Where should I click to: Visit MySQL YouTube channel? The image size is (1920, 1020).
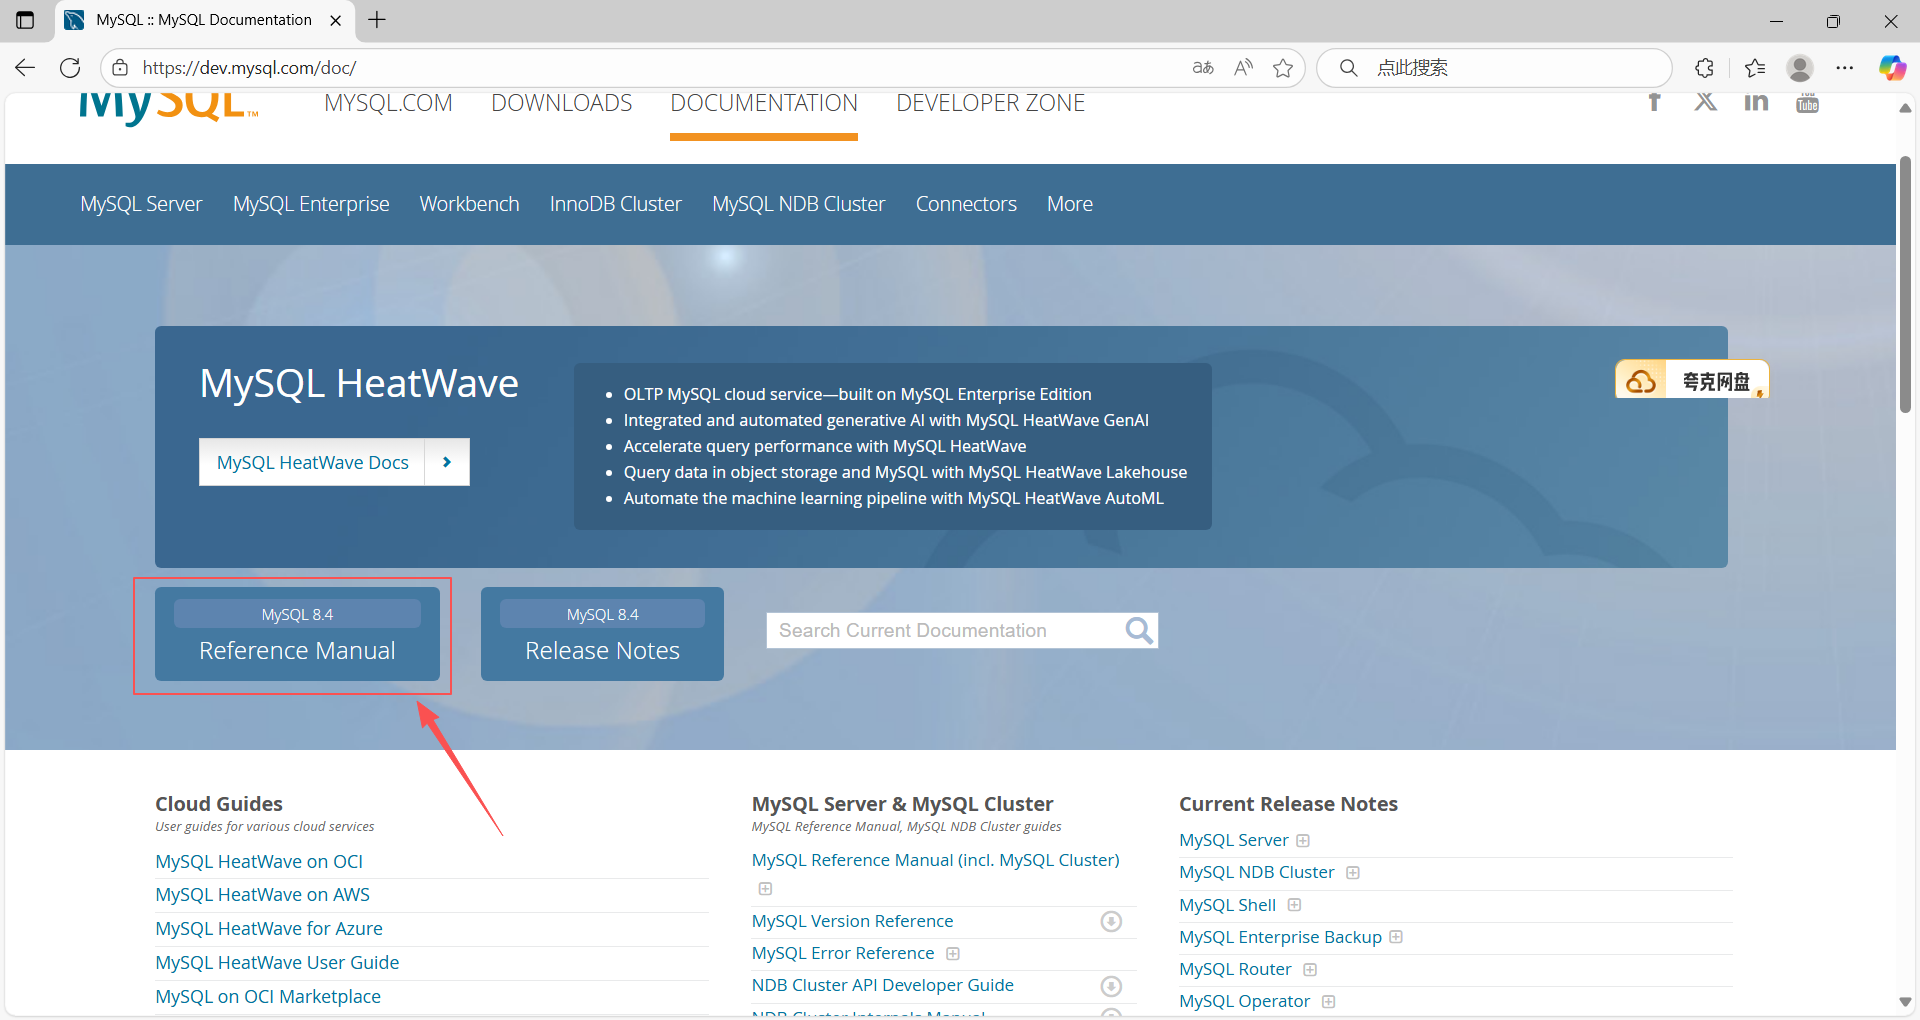click(x=1807, y=102)
